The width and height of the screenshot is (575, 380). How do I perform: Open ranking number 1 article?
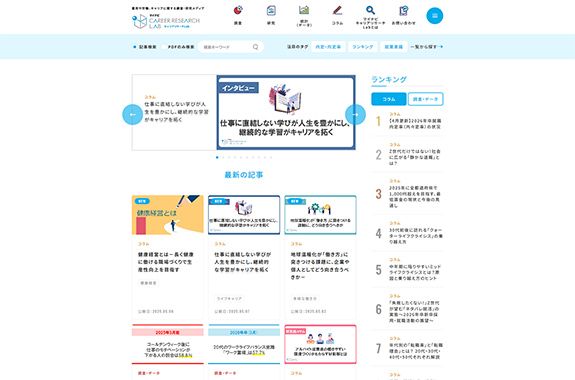(407, 121)
